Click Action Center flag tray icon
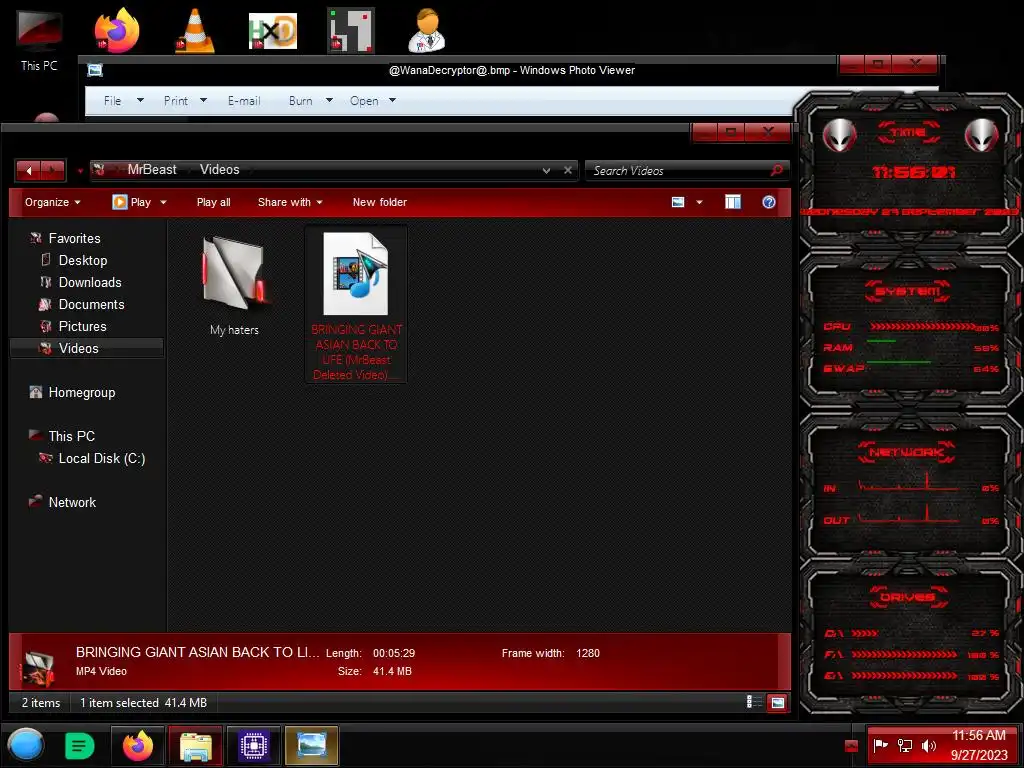 coord(880,745)
